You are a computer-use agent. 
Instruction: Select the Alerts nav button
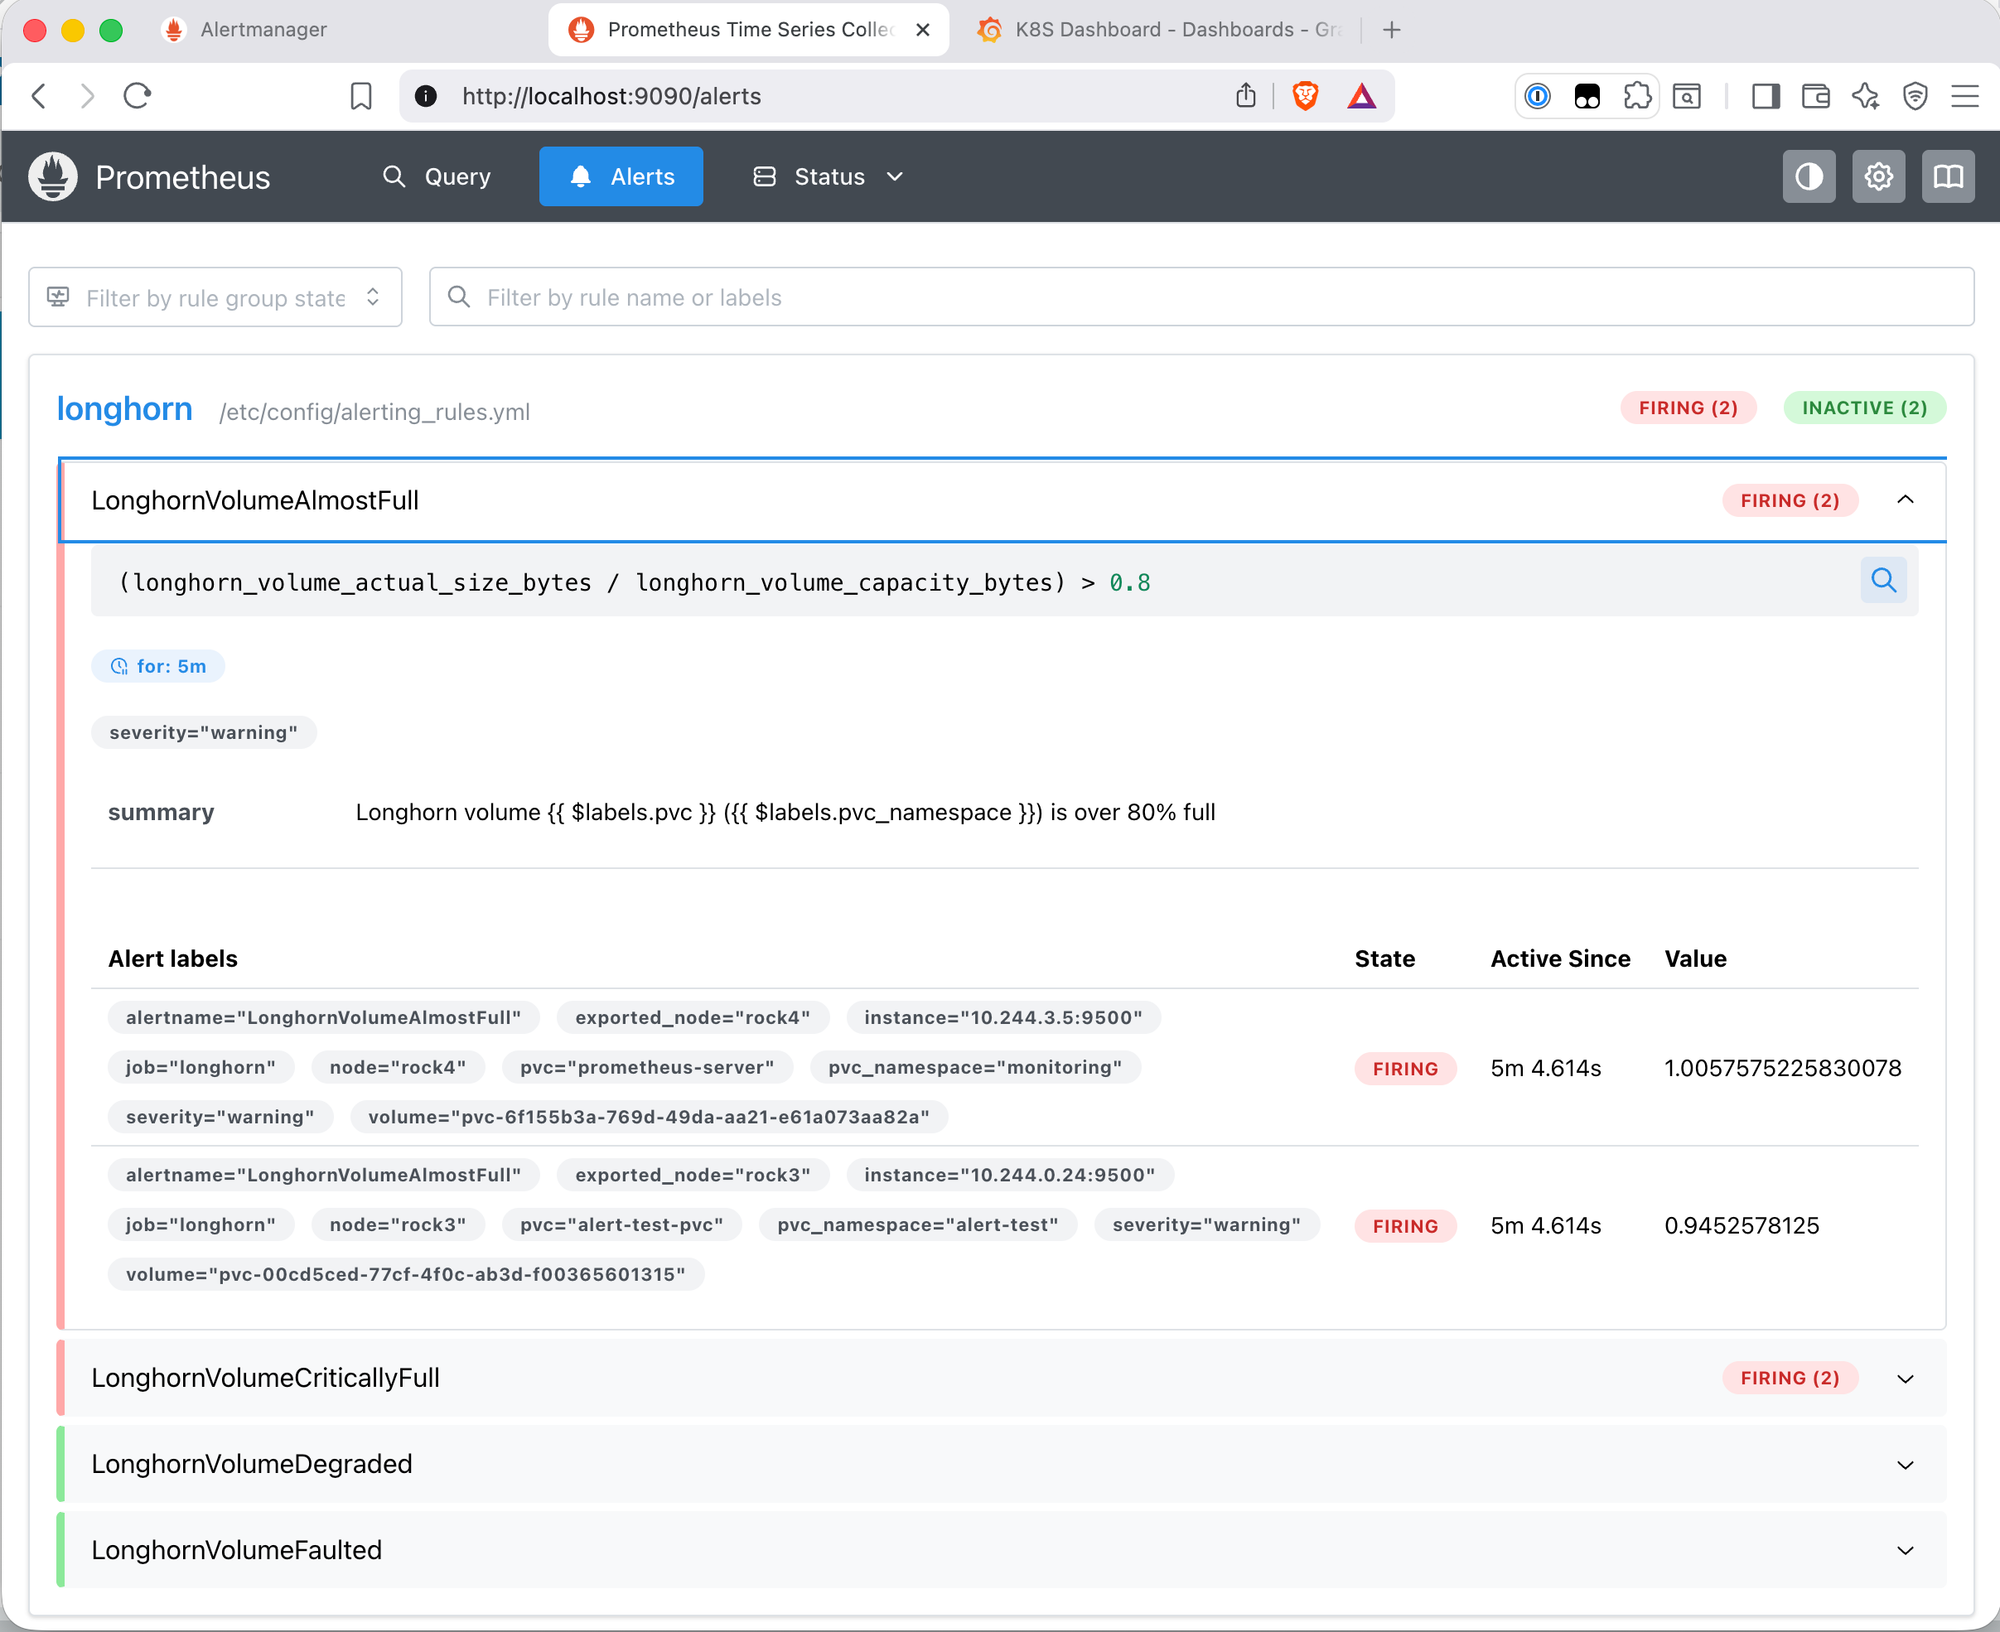click(621, 177)
